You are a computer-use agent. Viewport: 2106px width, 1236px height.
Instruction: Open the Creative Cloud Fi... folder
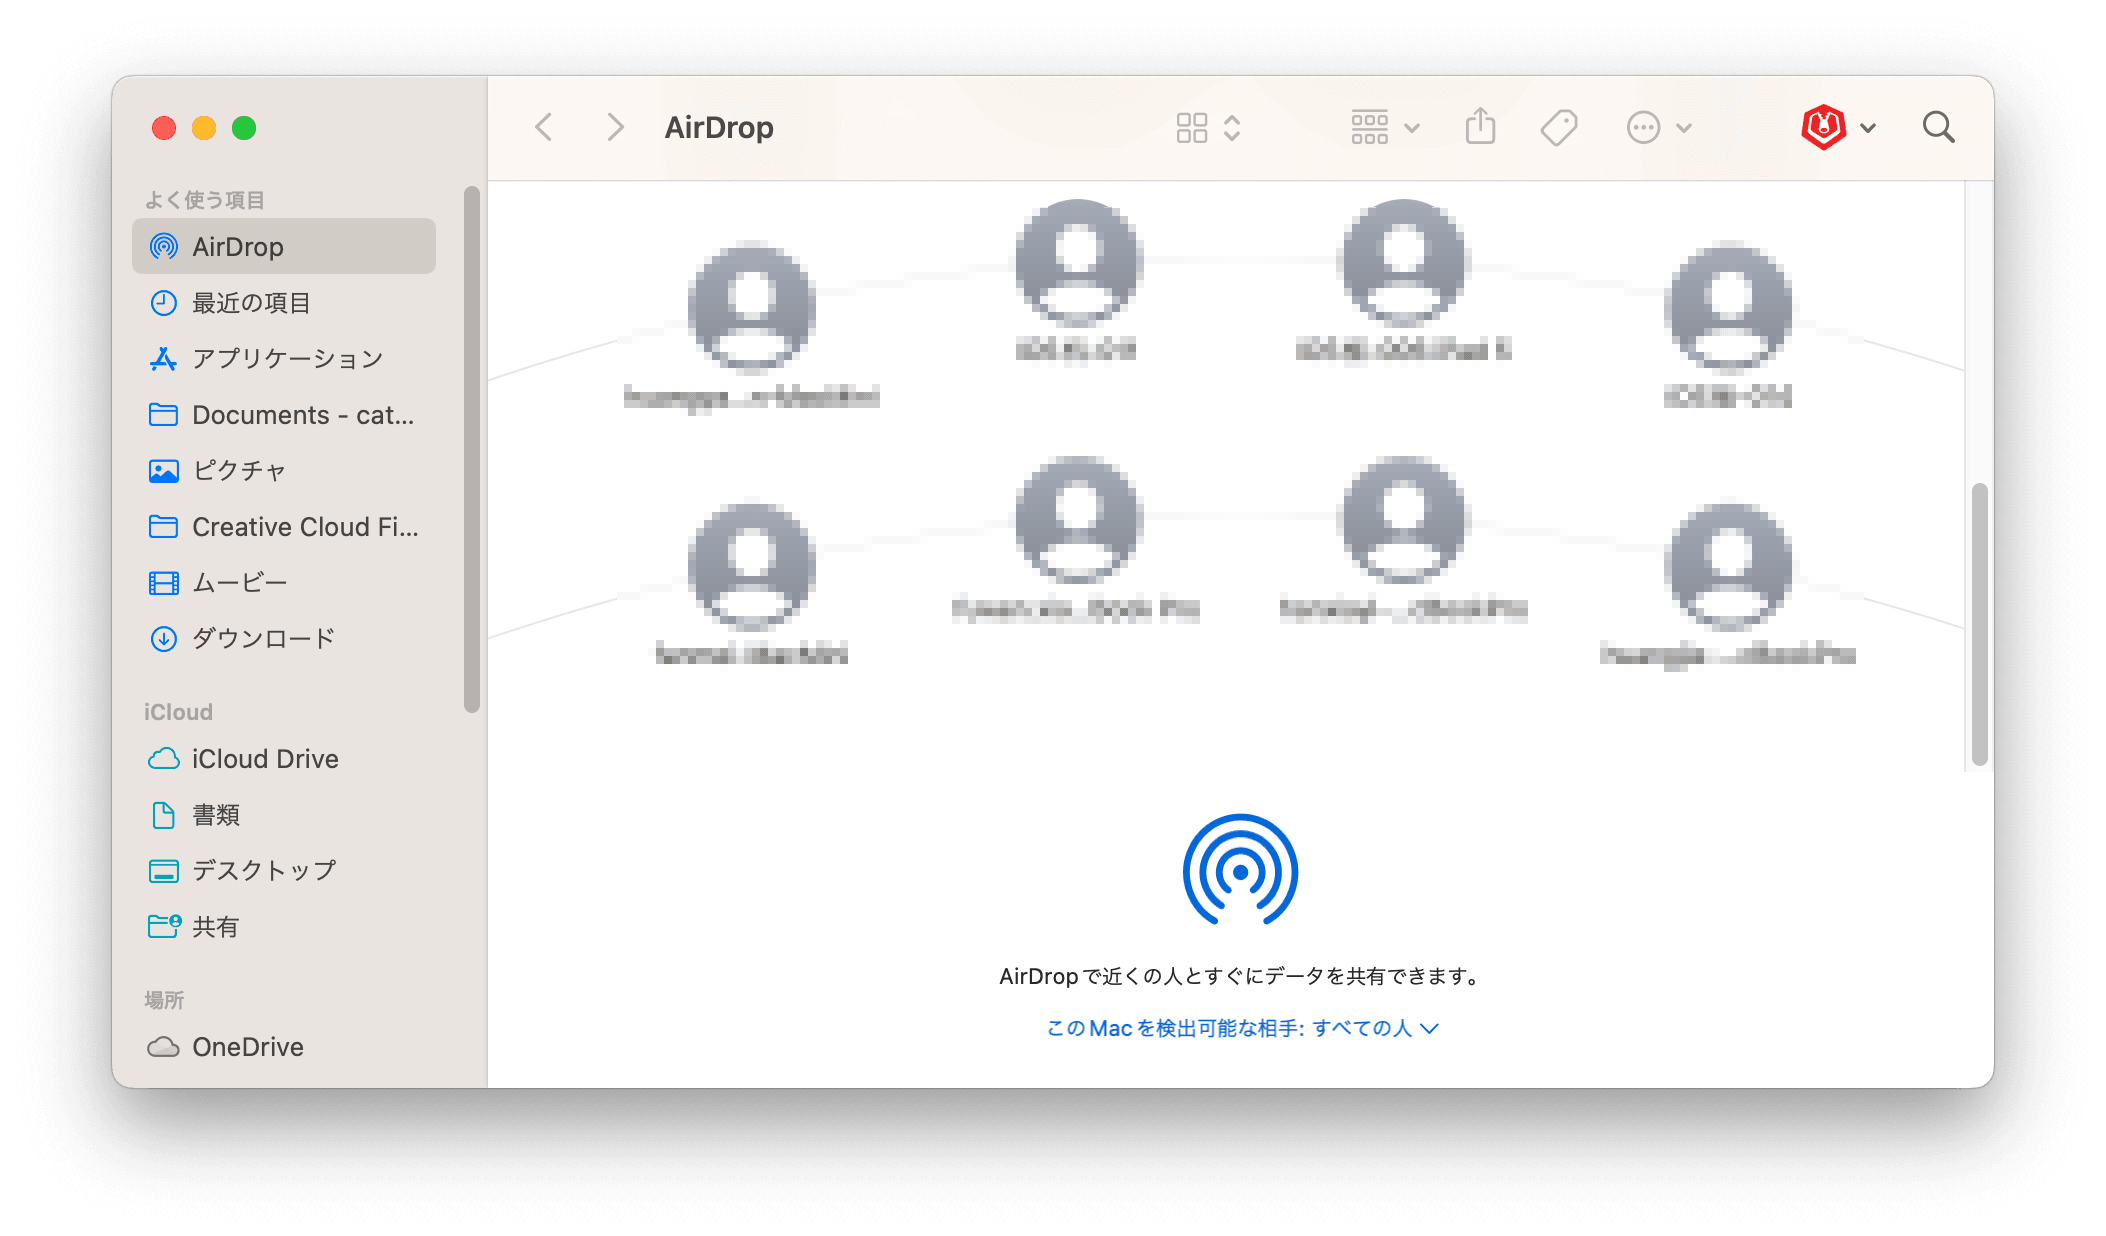pyautogui.click(x=284, y=527)
